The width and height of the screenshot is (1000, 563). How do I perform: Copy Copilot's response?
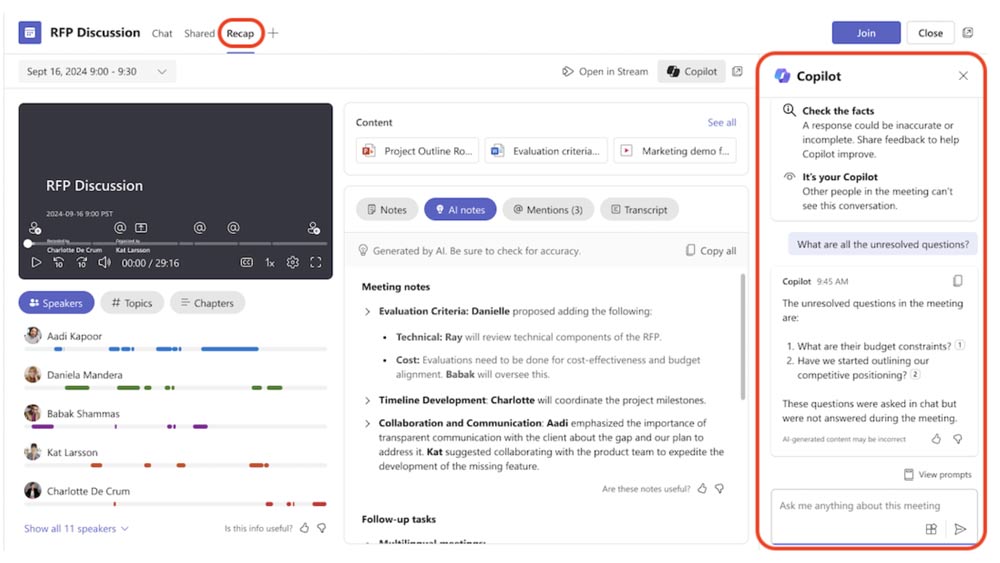pos(957,281)
